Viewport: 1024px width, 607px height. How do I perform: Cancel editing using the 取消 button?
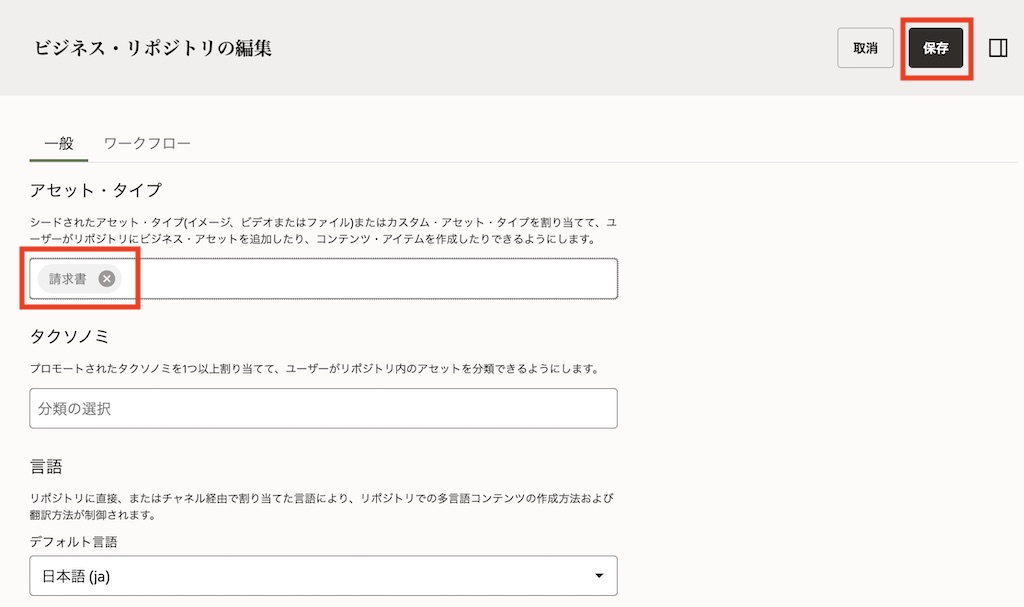pos(864,47)
